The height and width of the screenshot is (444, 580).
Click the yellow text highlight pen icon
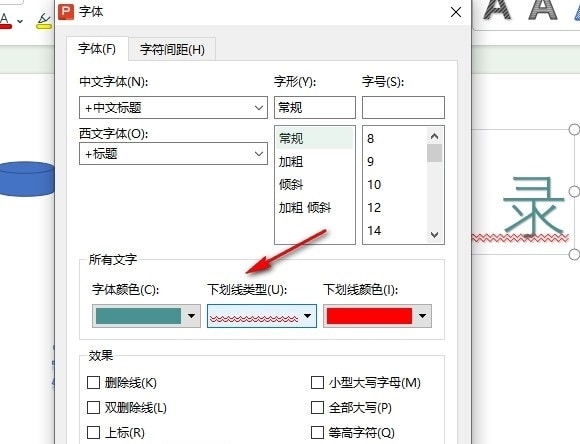tap(44, 21)
